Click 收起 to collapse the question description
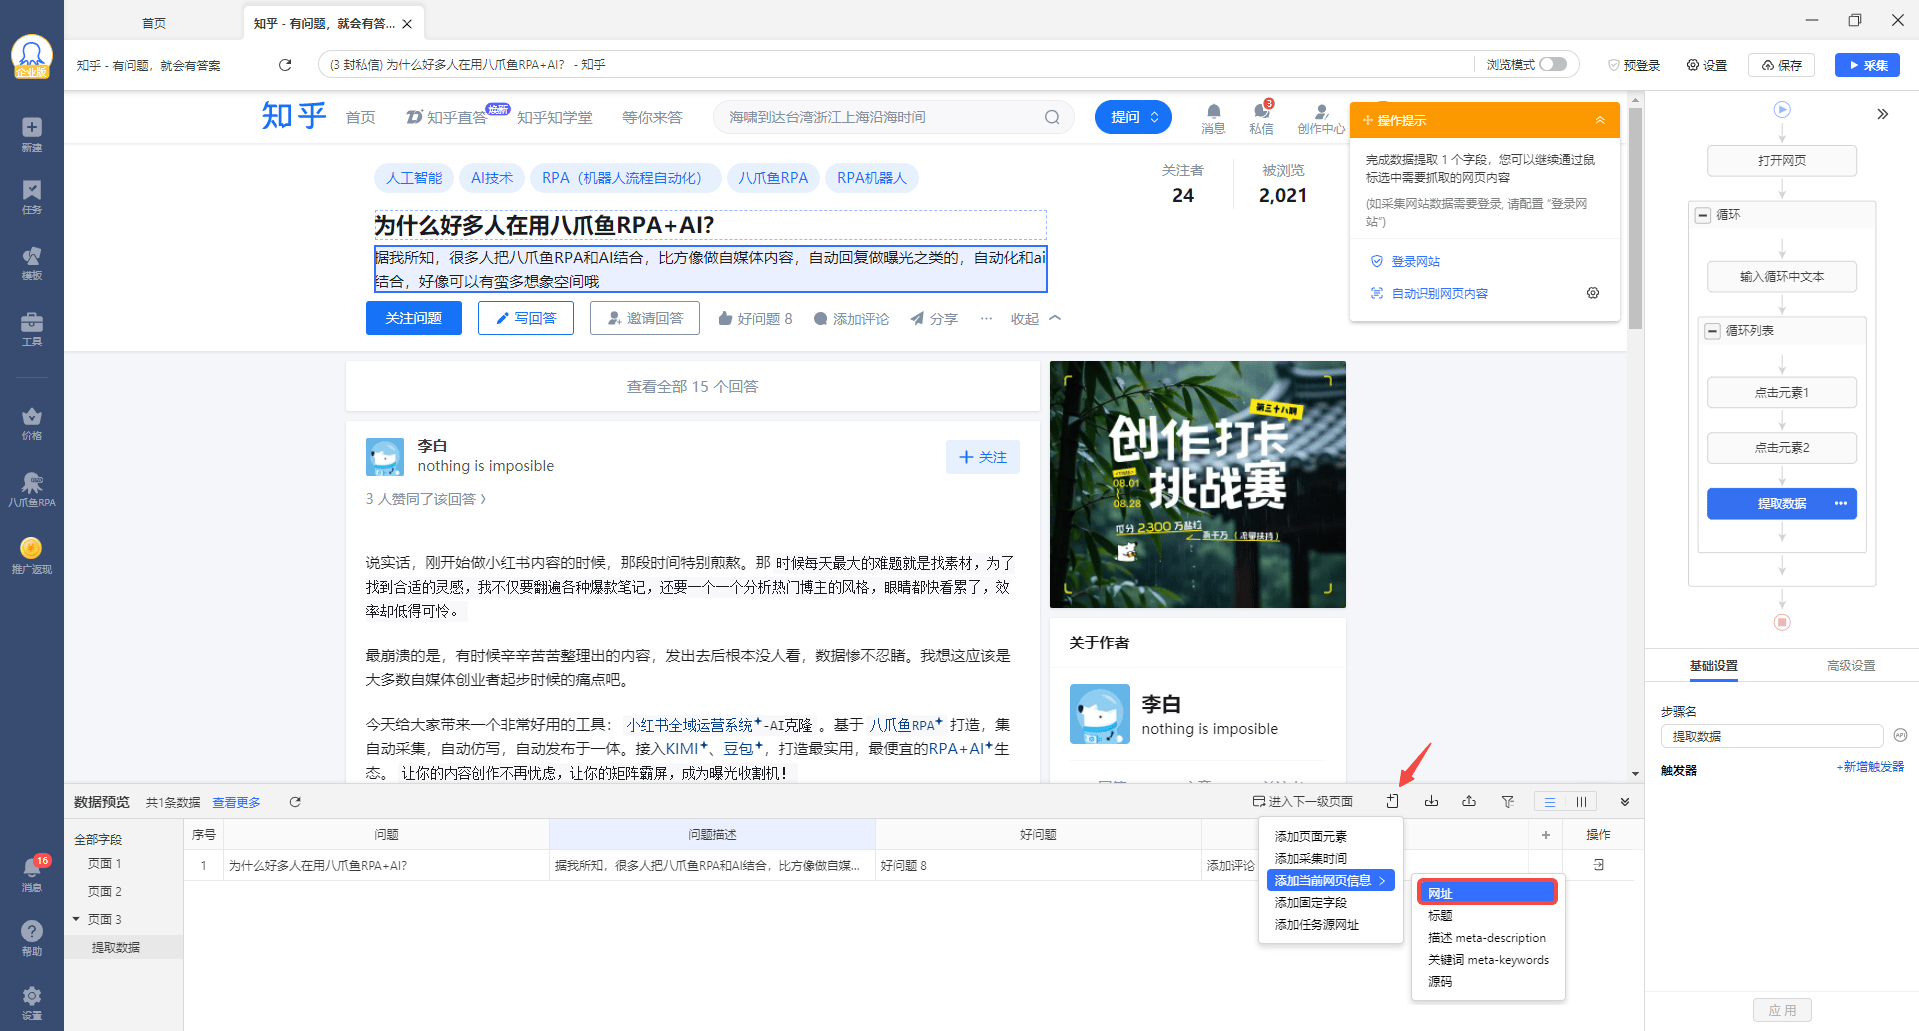 [x=1036, y=319]
